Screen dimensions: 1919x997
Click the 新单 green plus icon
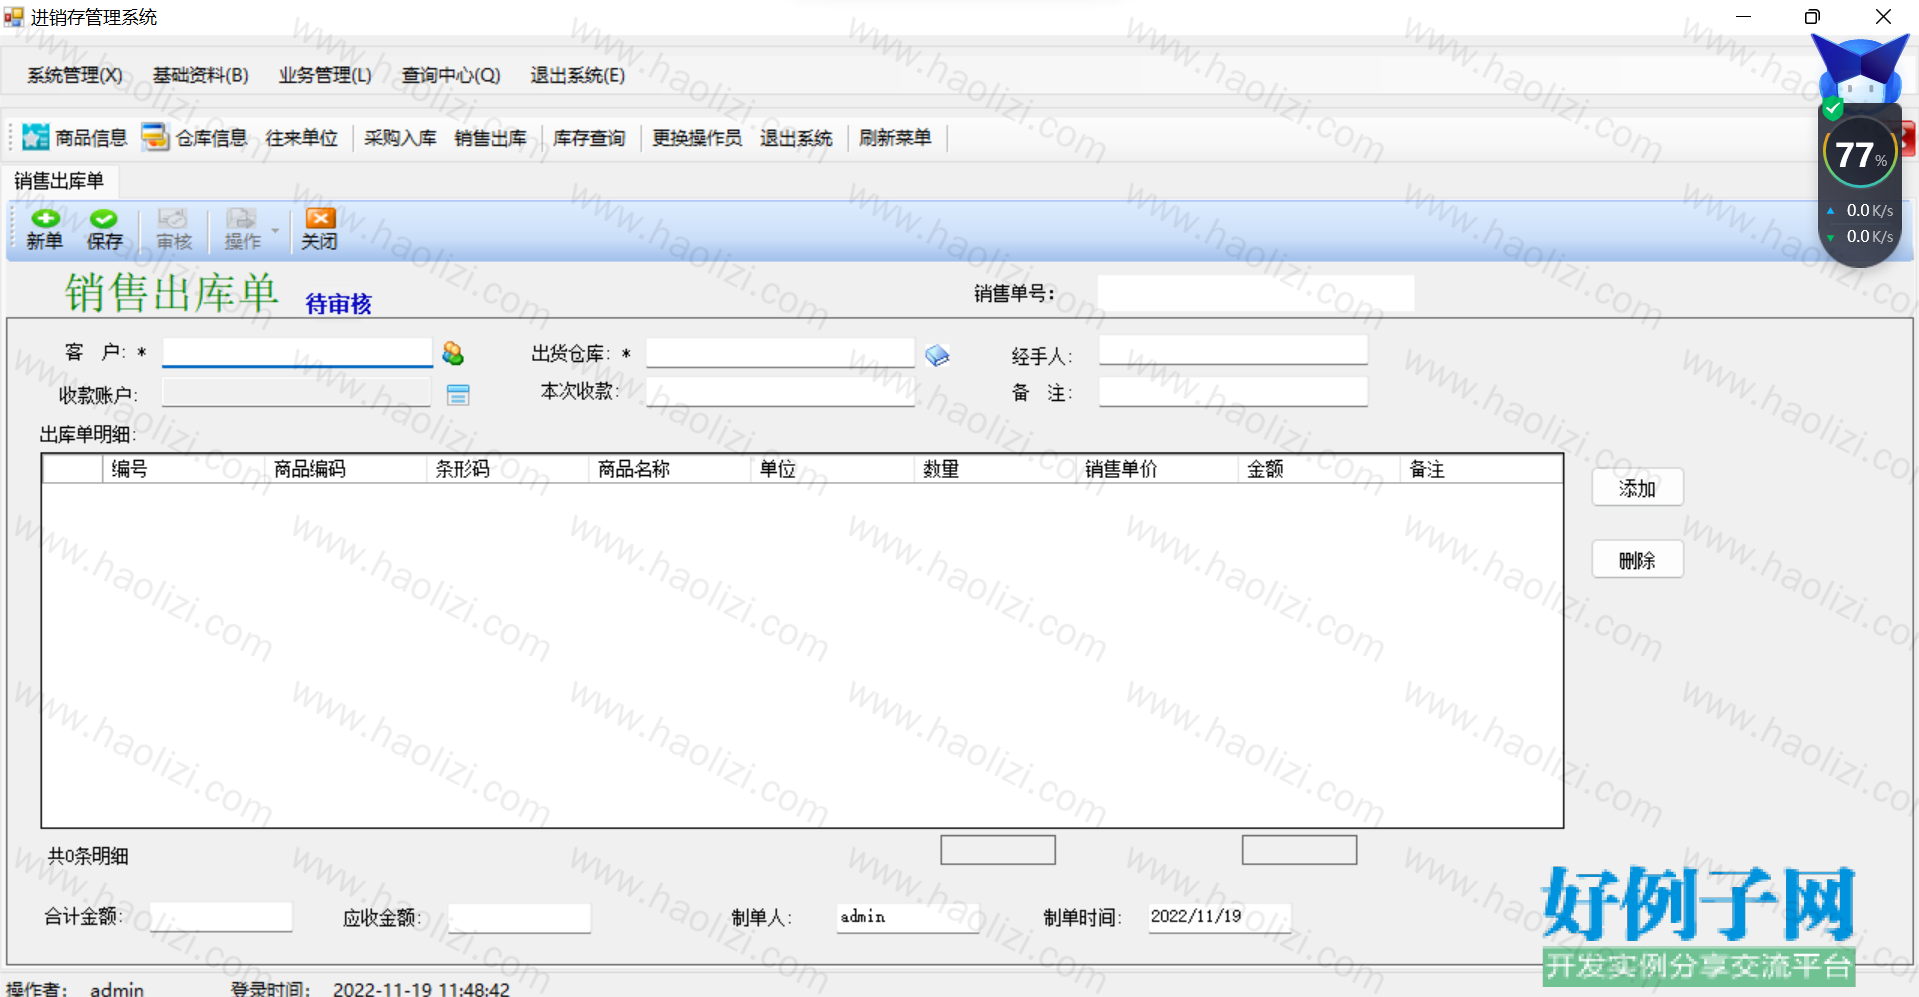[45, 219]
